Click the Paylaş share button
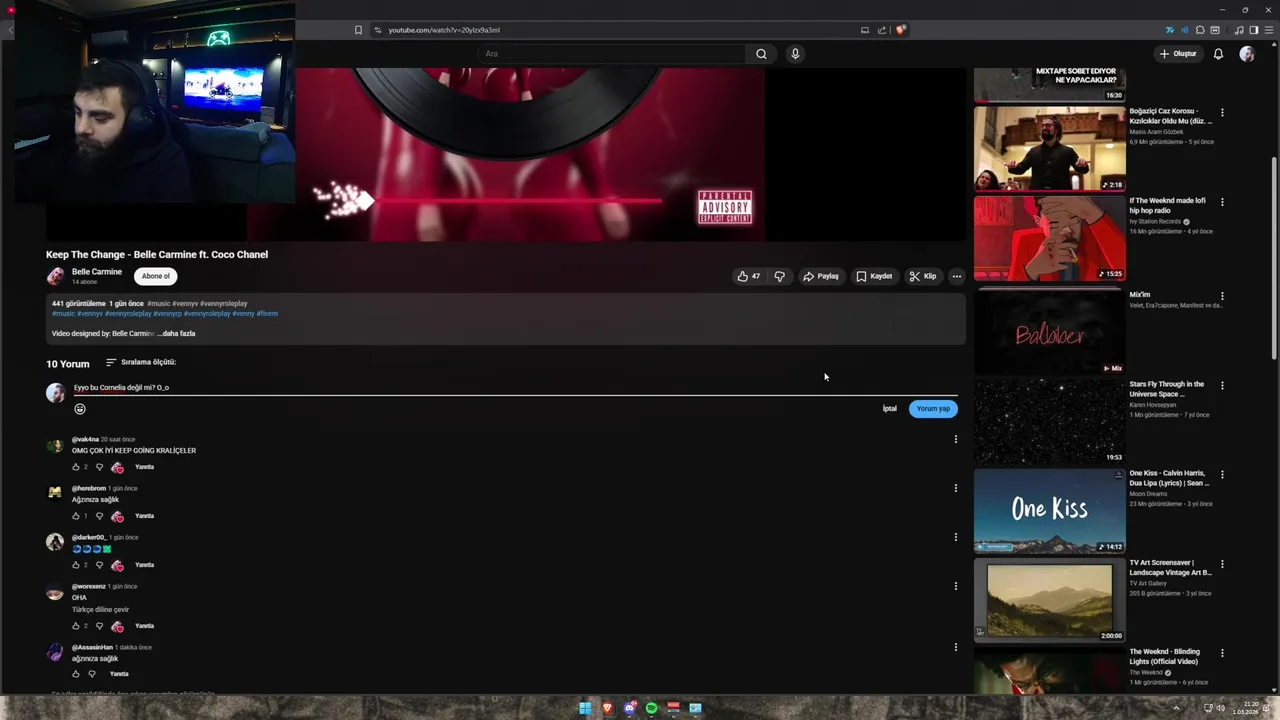This screenshot has width=1280, height=720. pyautogui.click(x=821, y=276)
